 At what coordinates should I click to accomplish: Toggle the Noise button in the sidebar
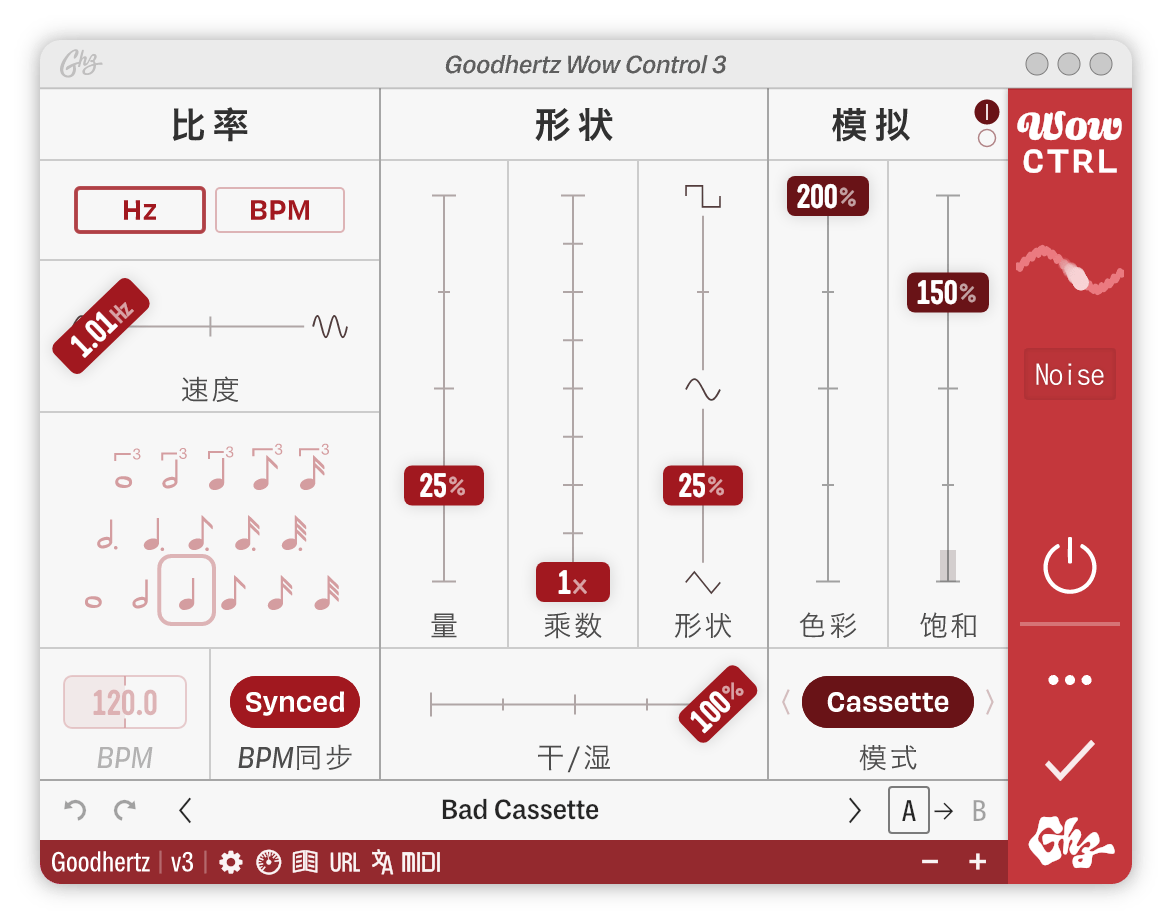point(1069,374)
